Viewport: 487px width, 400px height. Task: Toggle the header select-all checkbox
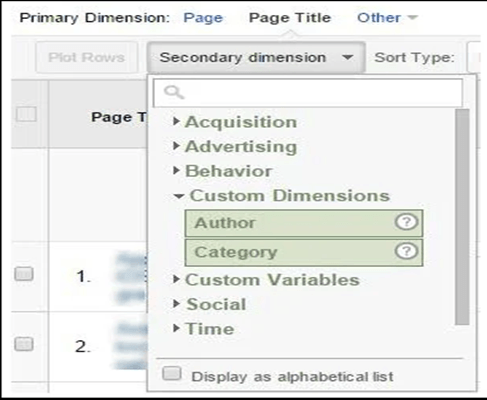26,114
